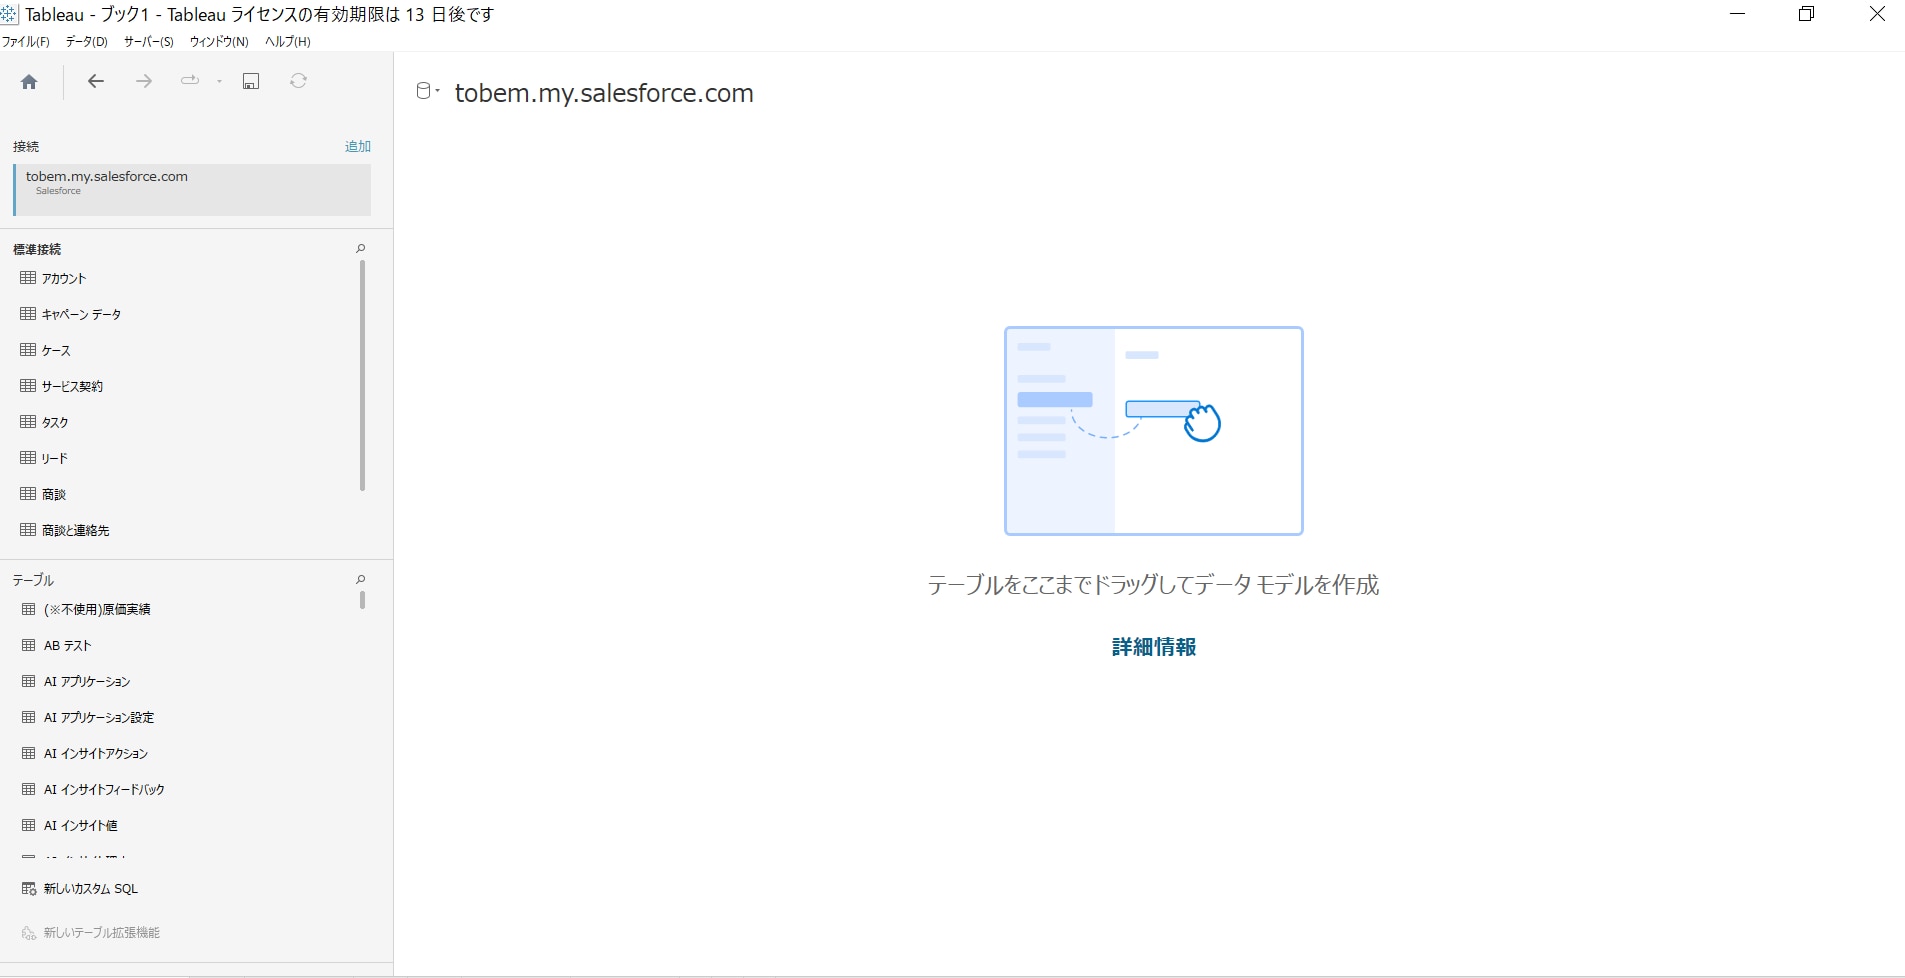Screen dimensions: 1905x978
Task: Click the refresh data source icon
Action: [x=298, y=82]
